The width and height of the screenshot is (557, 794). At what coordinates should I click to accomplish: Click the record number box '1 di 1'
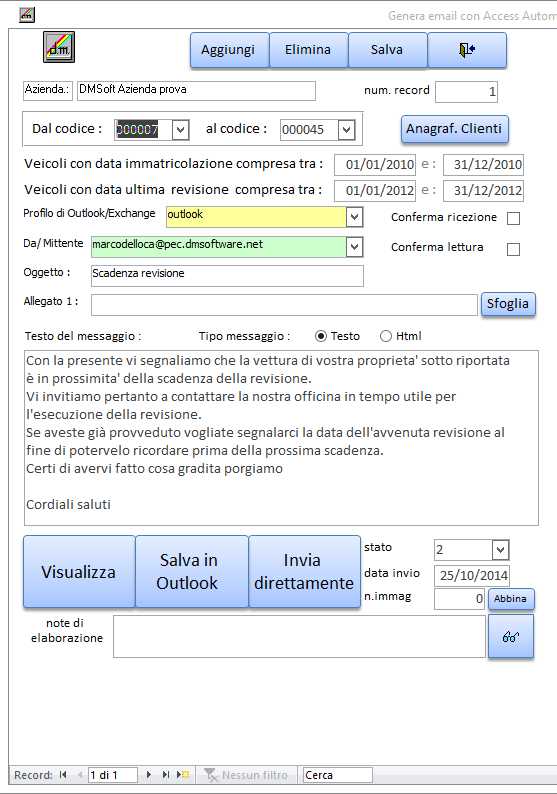pos(113,775)
